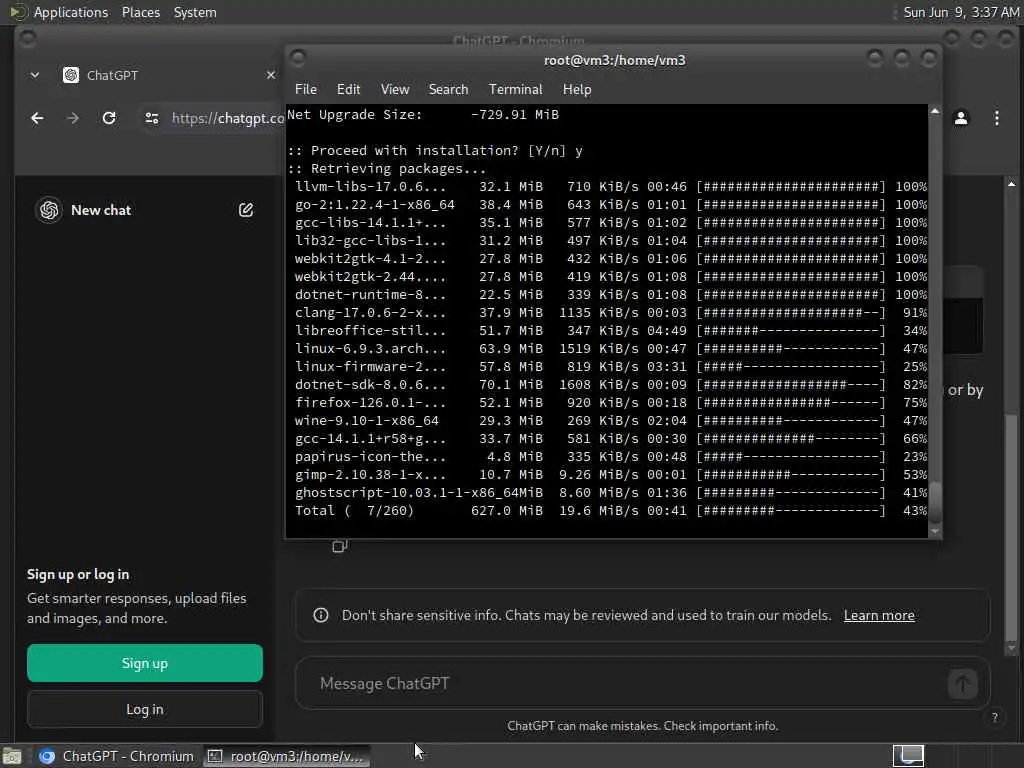
Task: Click the workspace switcher in bottom panel
Action: [x=908, y=756]
